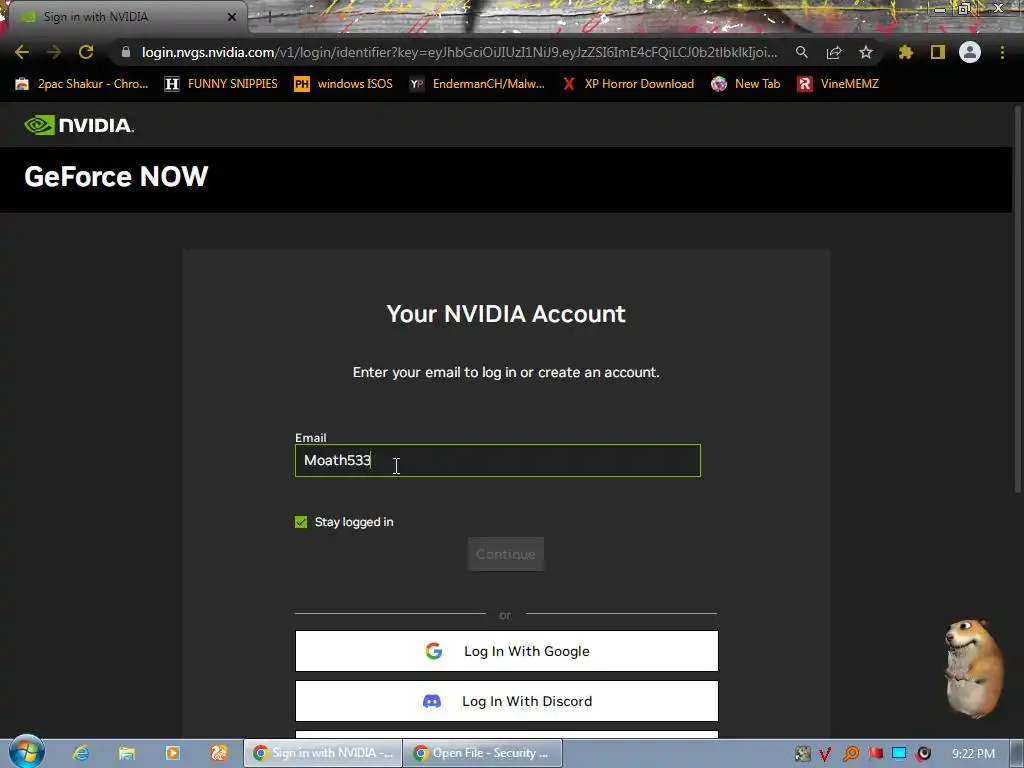Image resolution: width=1024 pixels, height=768 pixels.
Task: Open the VineMEMZ bookmark
Action: pos(839,84)
